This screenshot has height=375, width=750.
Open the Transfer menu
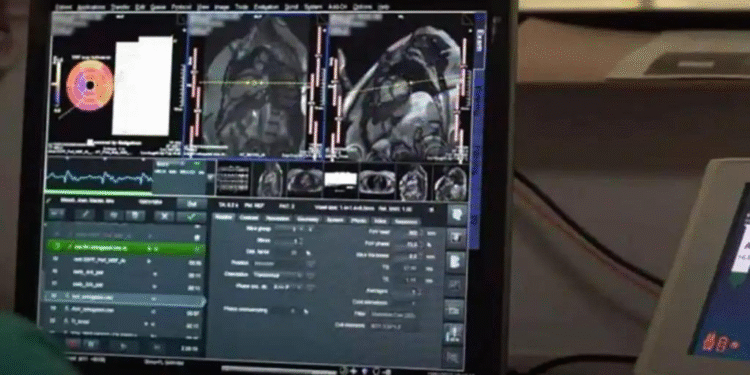120,7
